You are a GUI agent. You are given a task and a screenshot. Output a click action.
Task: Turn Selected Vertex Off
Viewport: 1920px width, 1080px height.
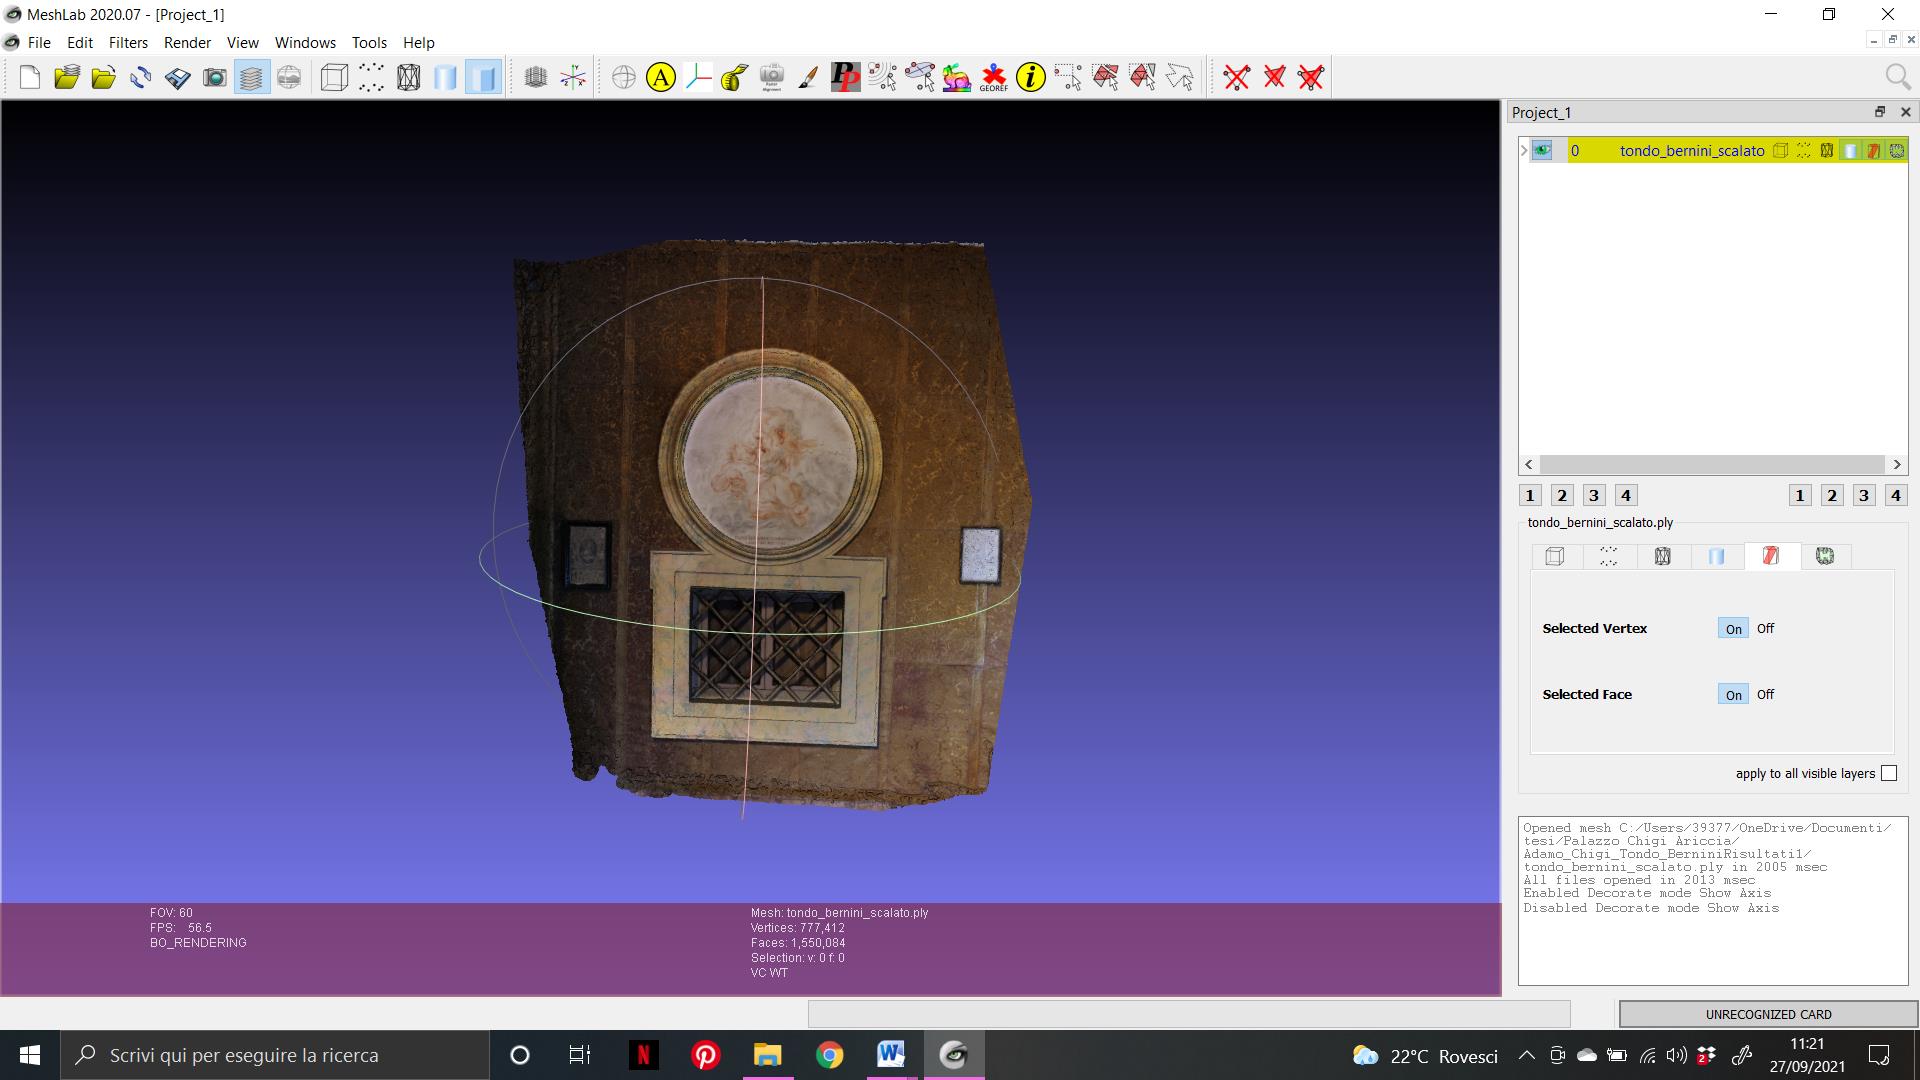click(1765, 629)
